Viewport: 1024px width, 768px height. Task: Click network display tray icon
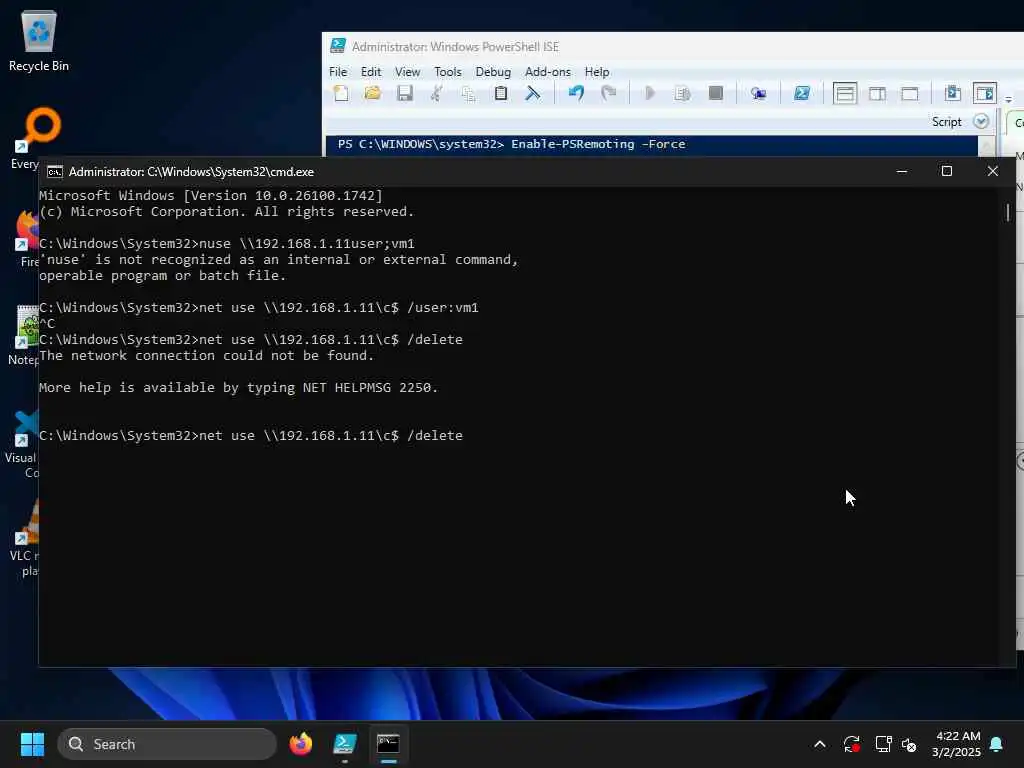point(883,744)
